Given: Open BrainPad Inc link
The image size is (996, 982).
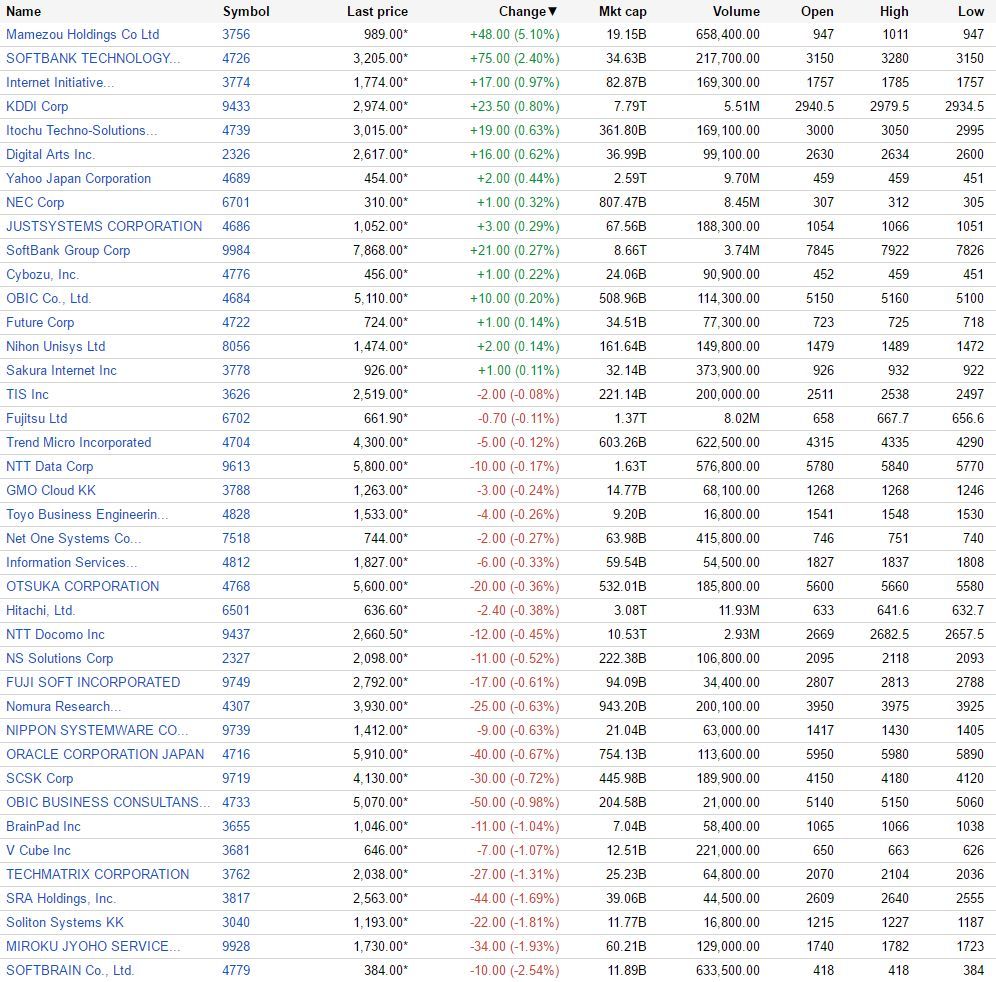Looking at the screenshot, I should point(43,826).
